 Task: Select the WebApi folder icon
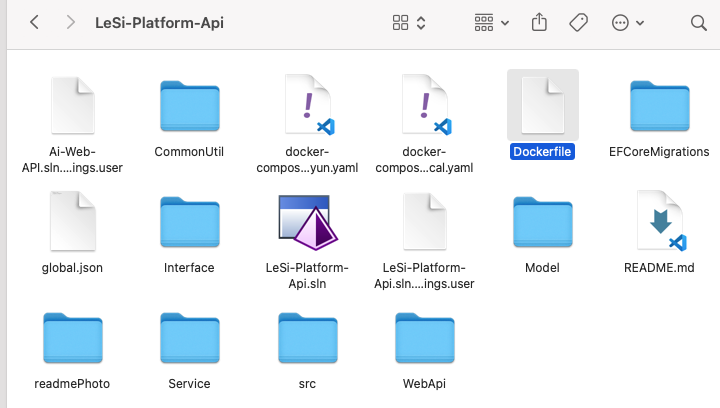425,338
